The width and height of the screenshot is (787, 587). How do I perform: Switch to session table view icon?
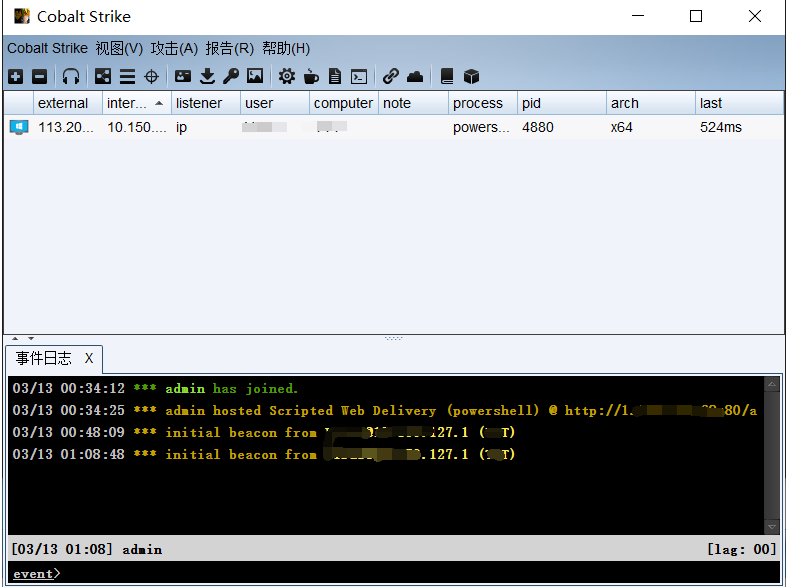coord(127,77)
